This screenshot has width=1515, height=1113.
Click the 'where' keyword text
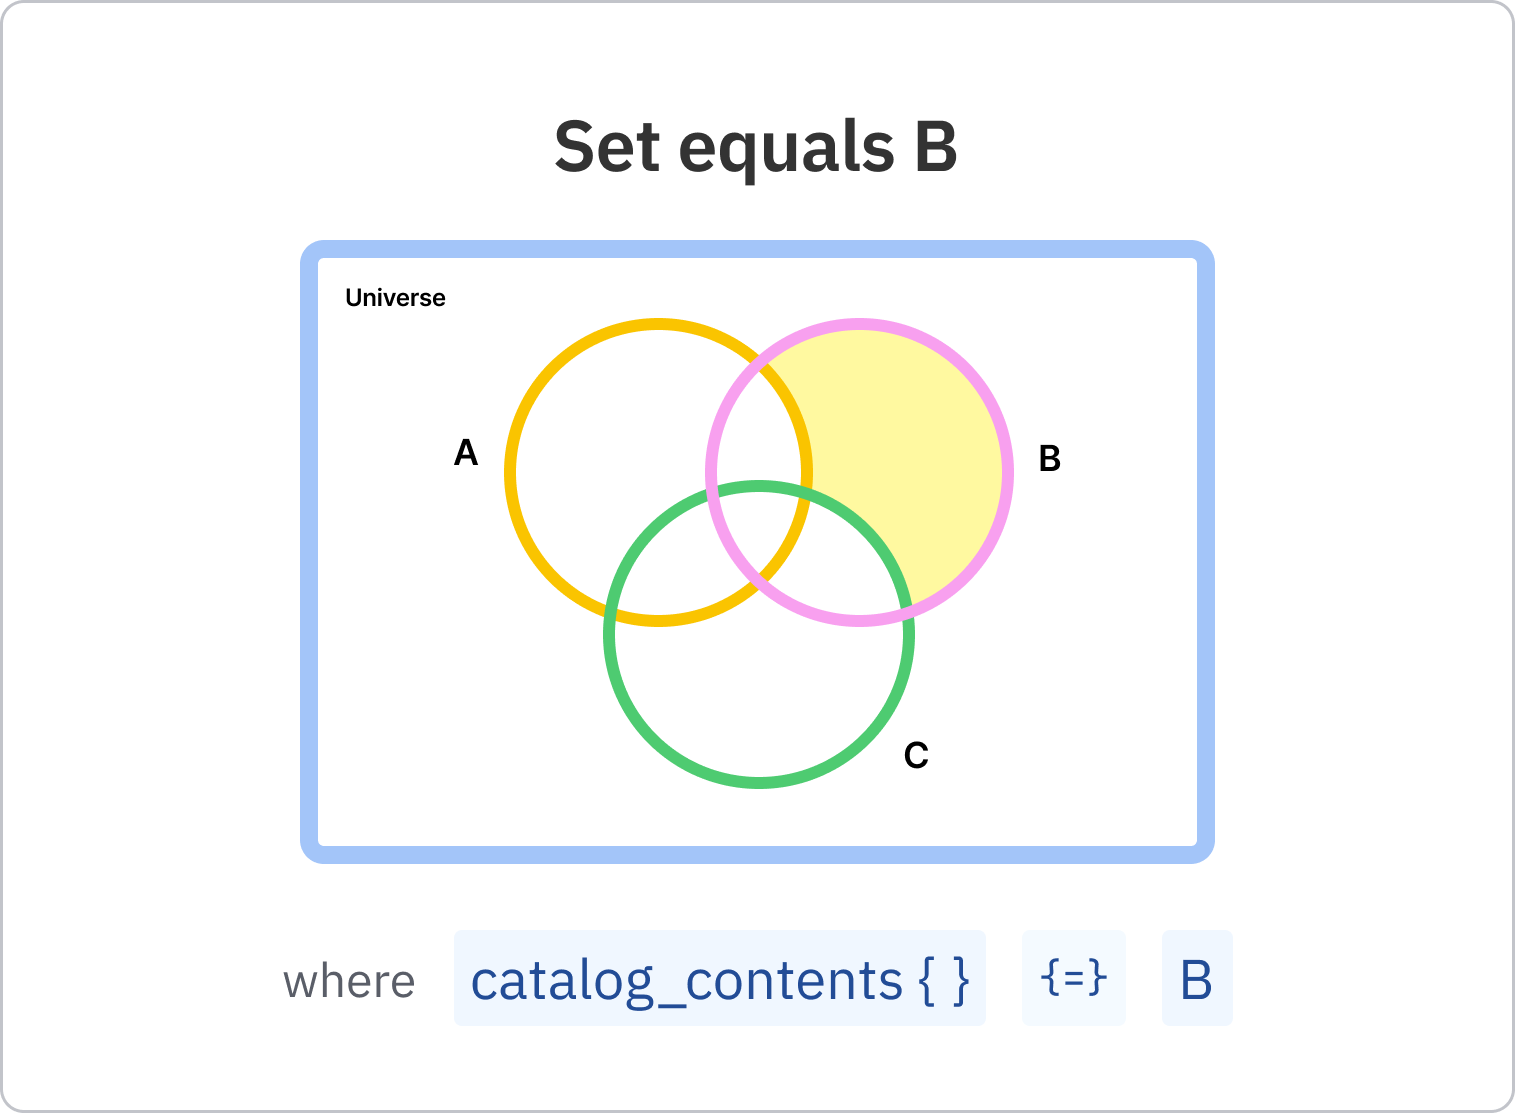tap(349, 981)
